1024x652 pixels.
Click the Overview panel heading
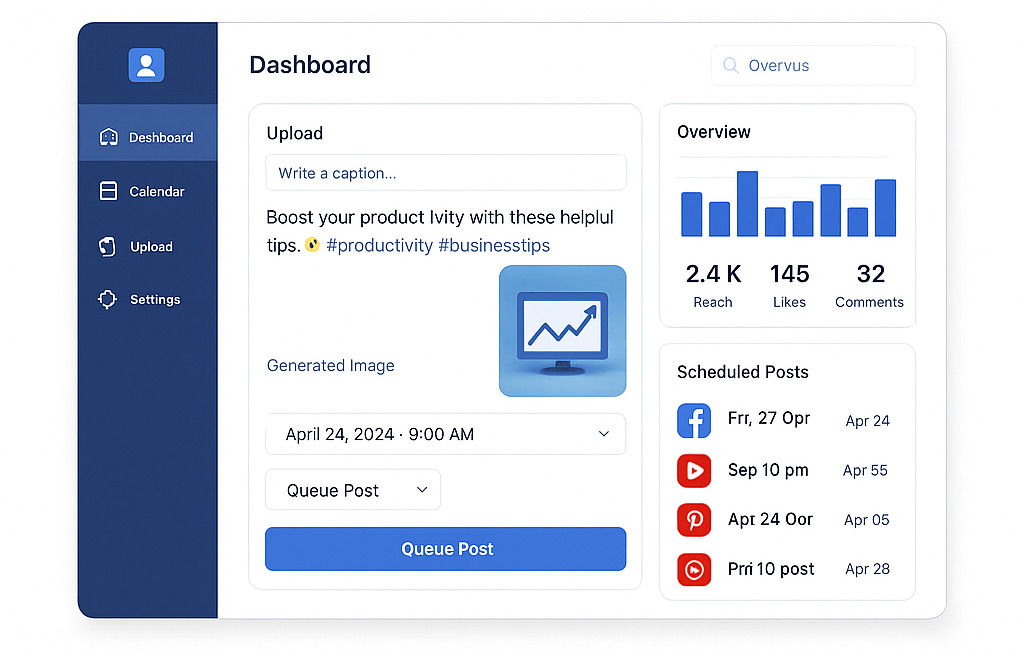[714, 132]
